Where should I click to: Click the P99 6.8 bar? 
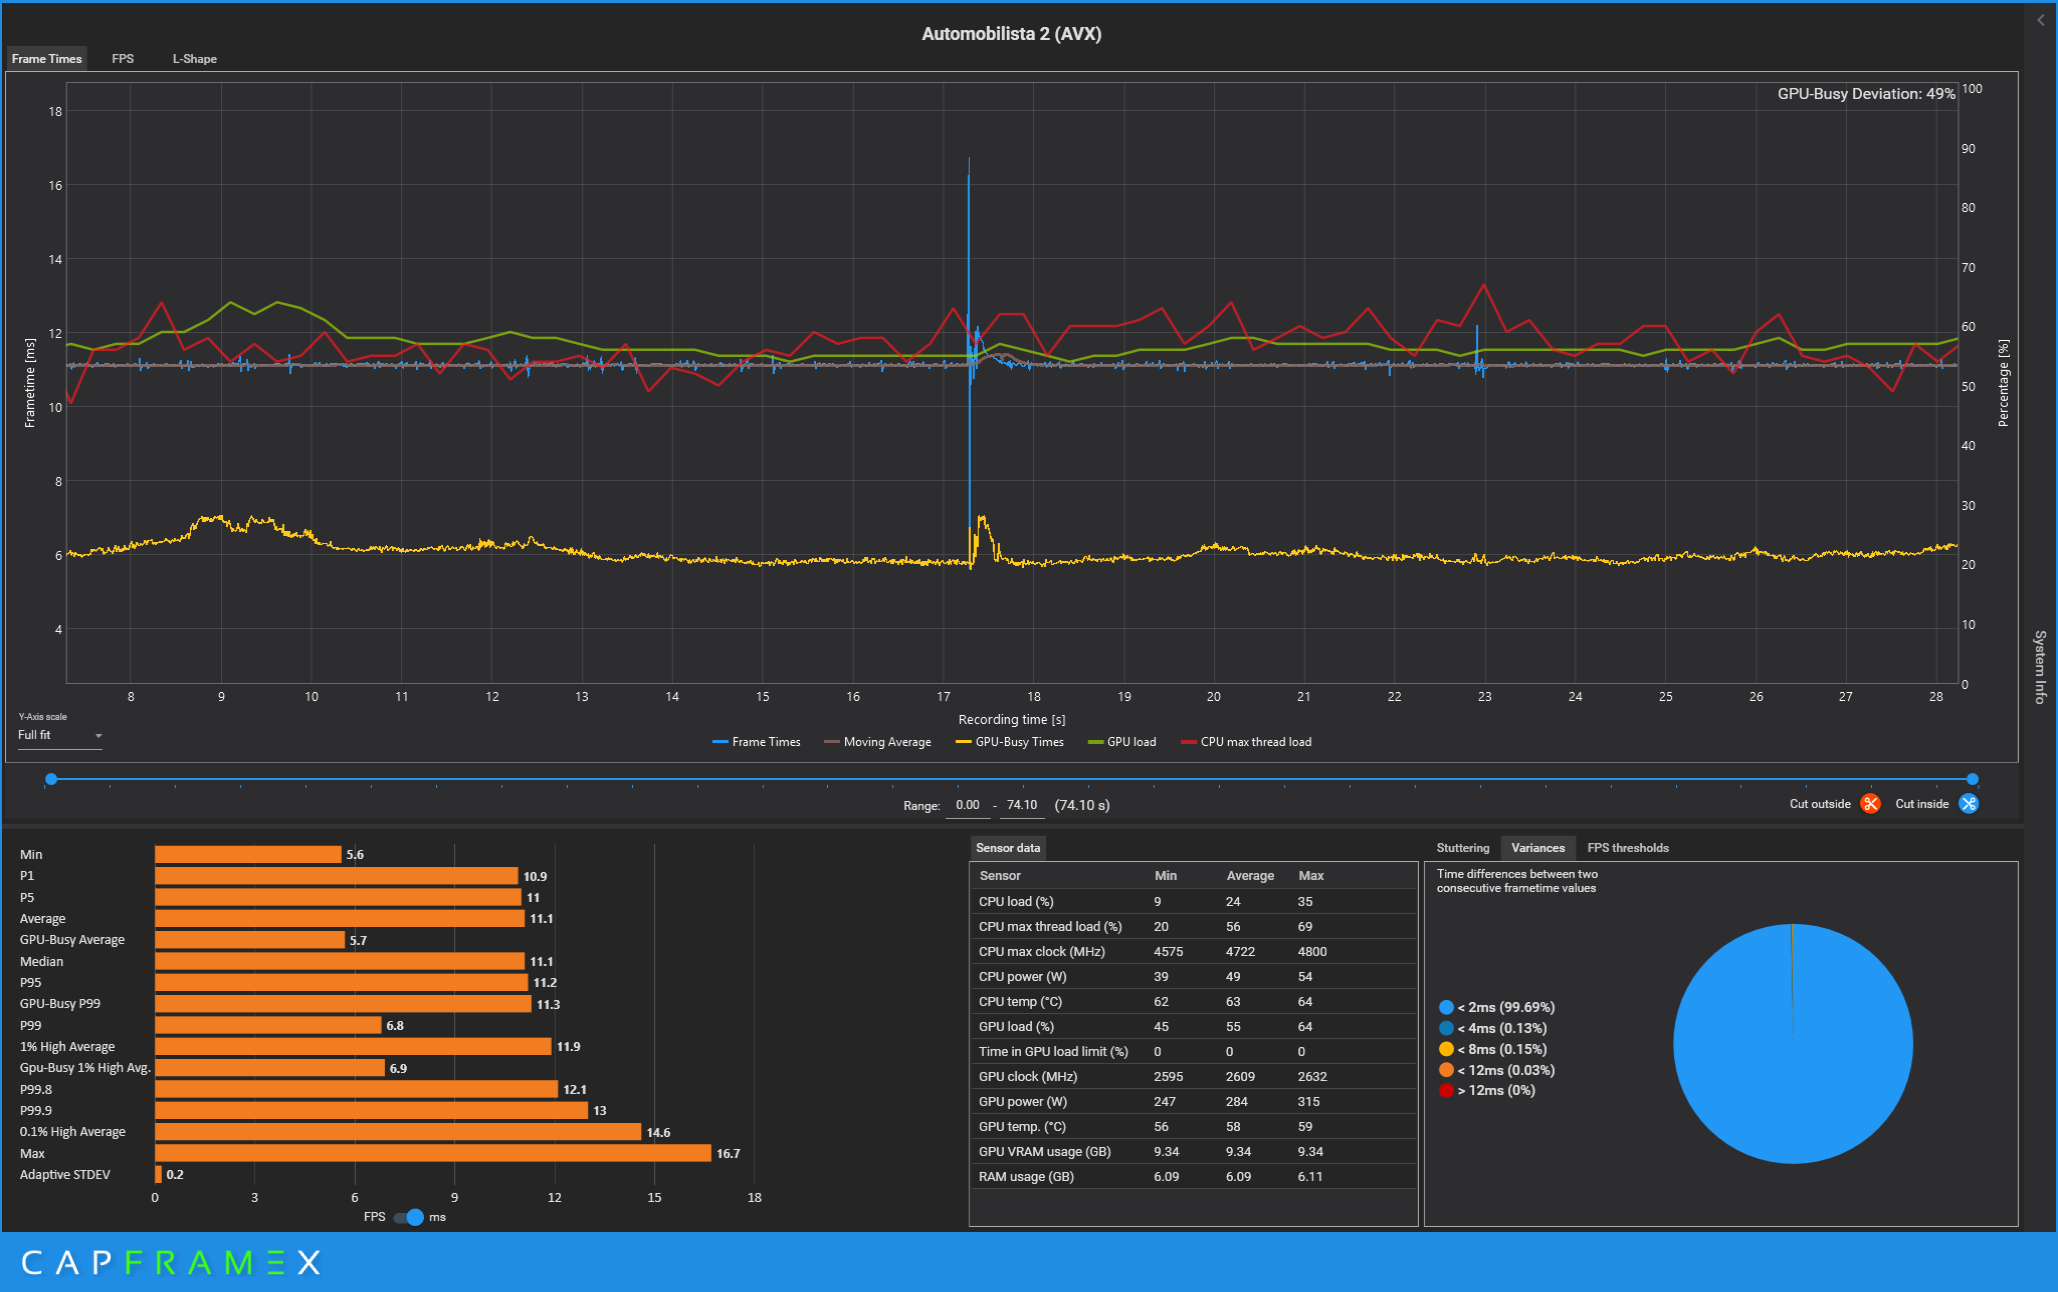coord(268,1025)
